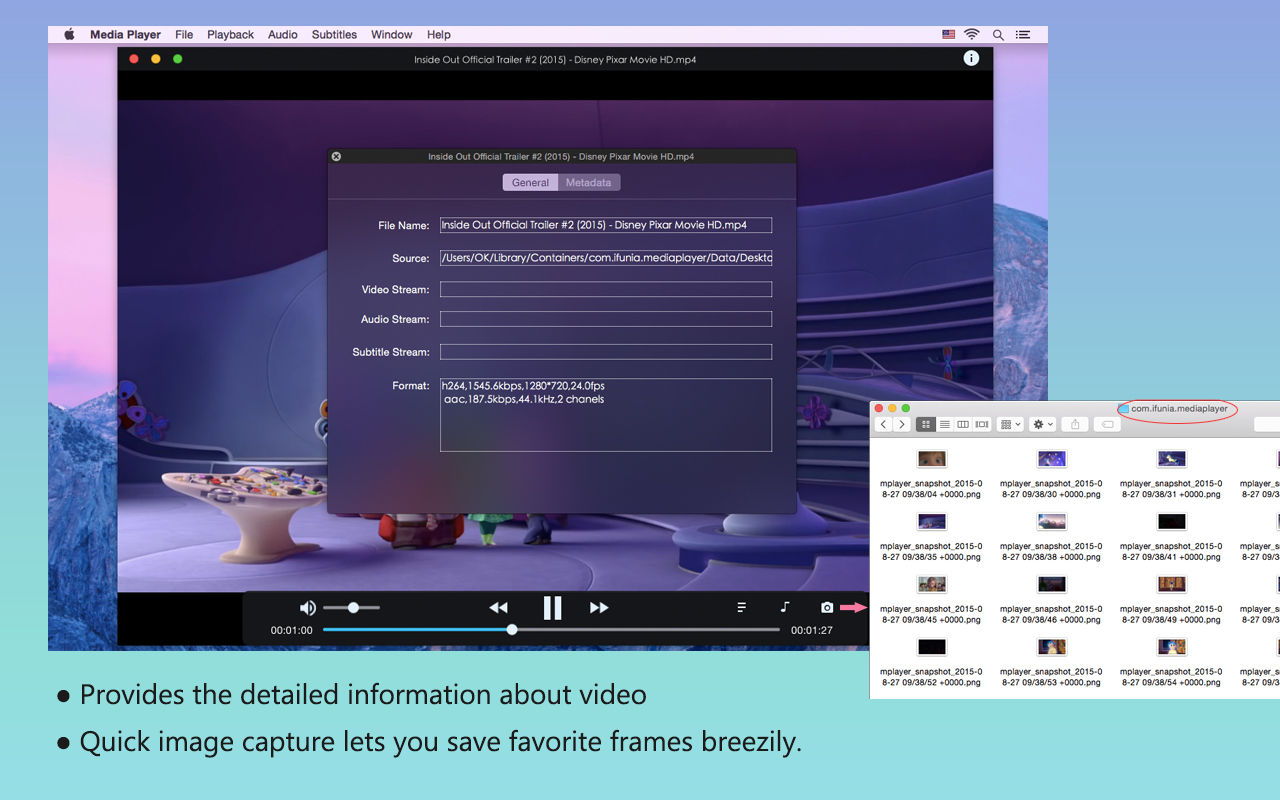
Task: Open the Window menu
Action: [x=392, y=34]
